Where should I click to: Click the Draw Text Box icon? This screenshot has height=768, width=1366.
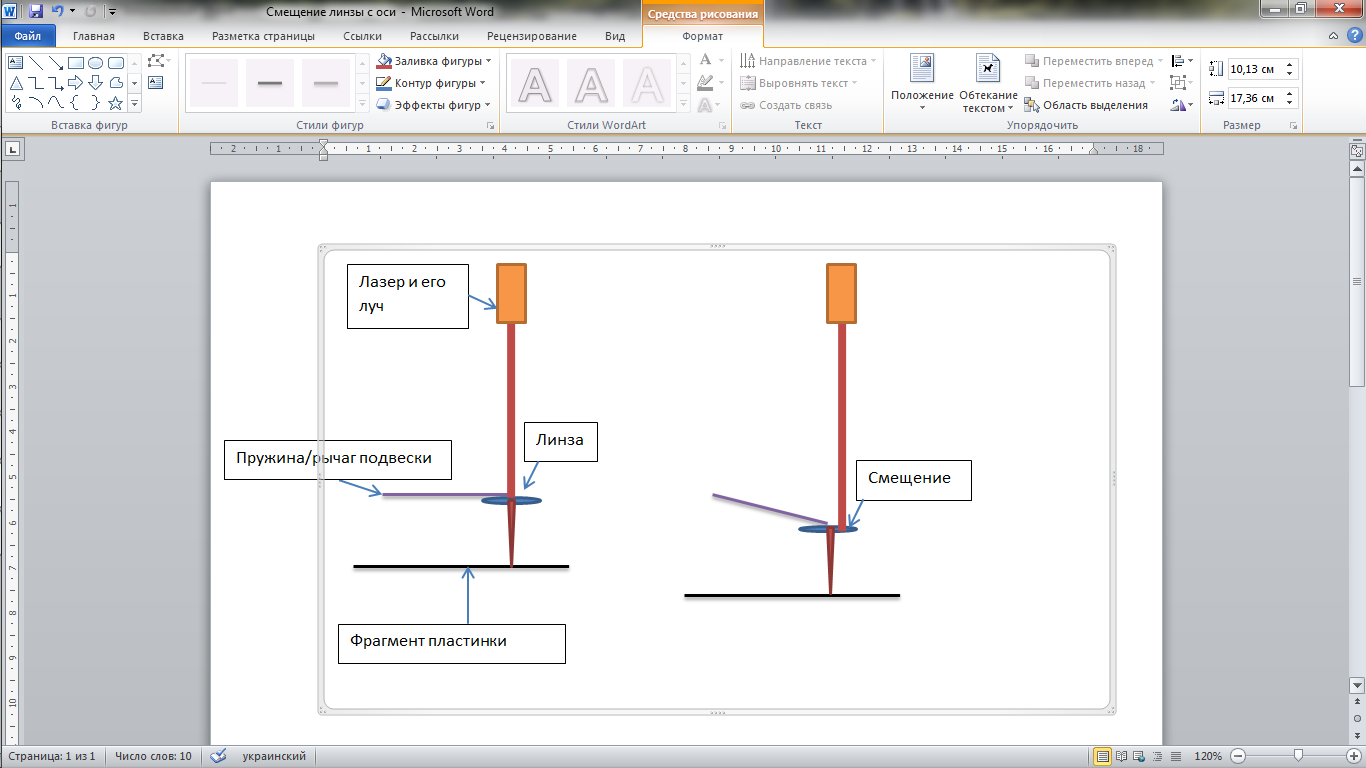[156, 82]
